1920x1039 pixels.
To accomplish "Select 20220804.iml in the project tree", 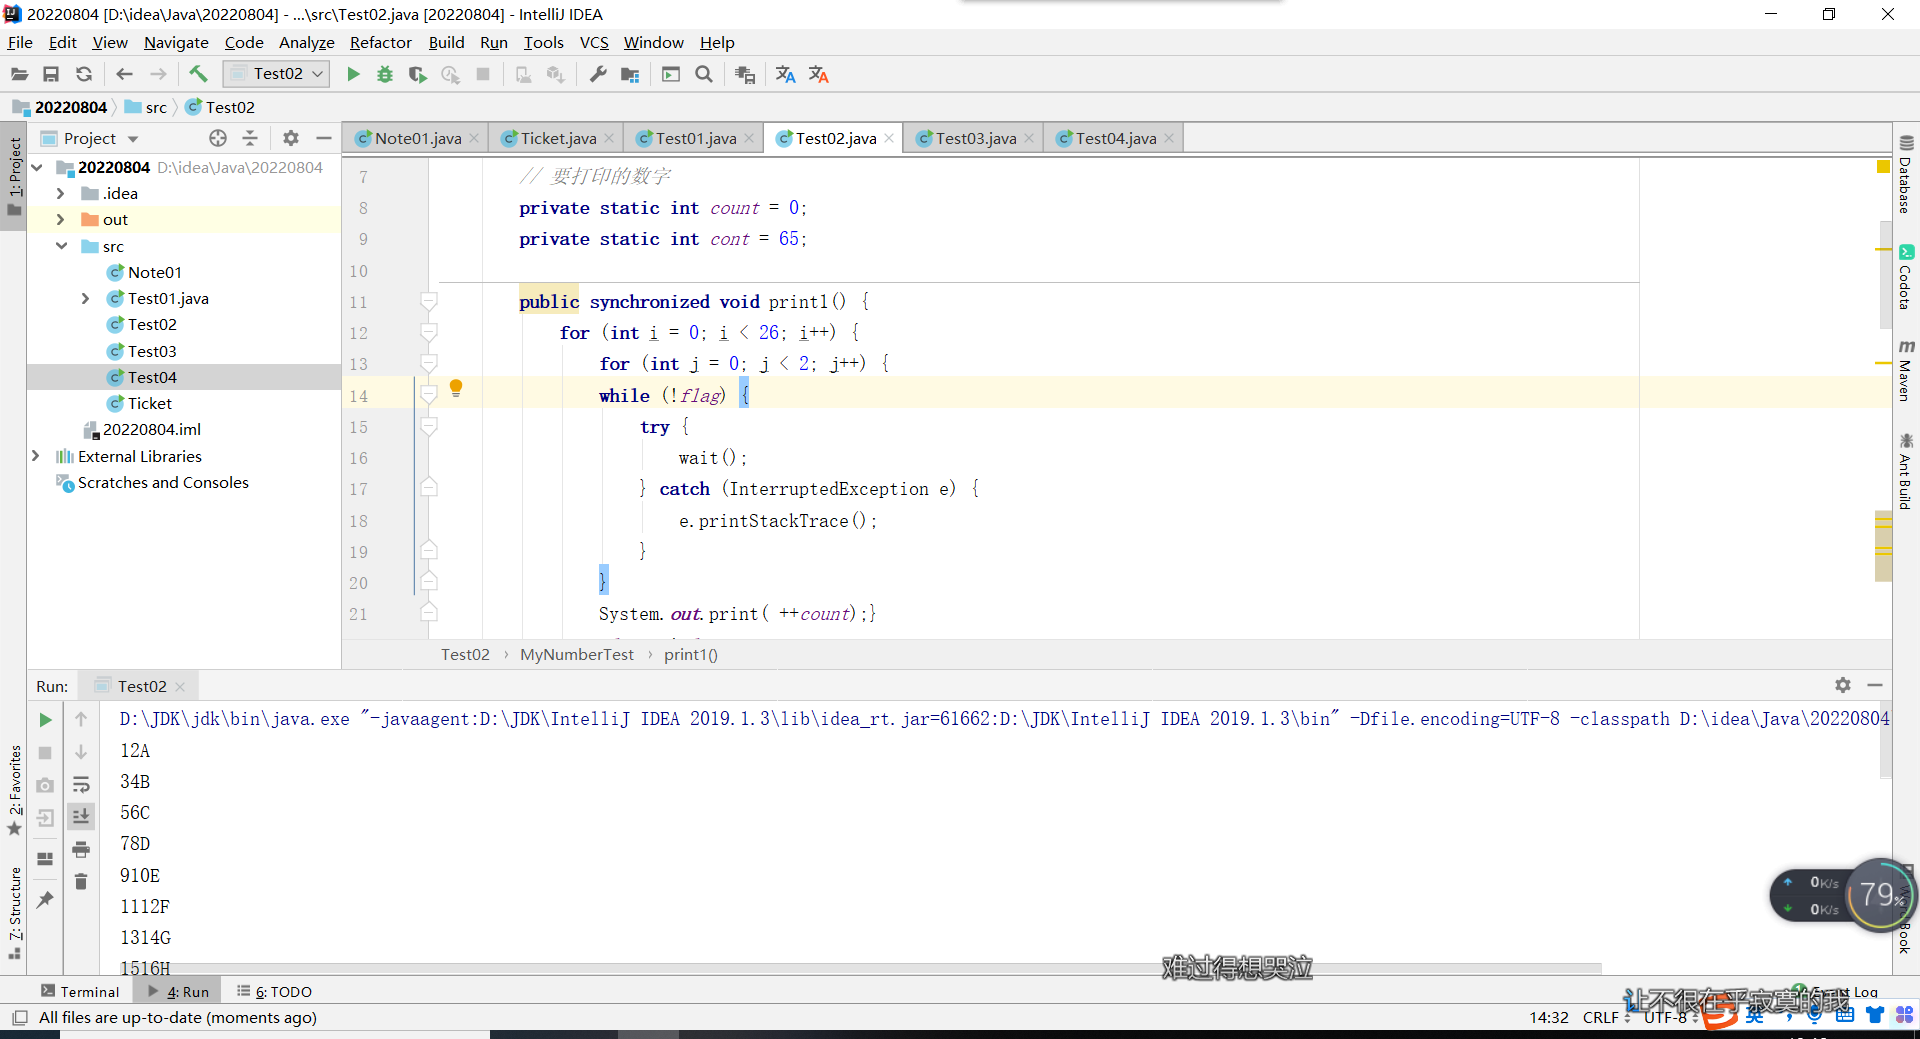I will tap(152, 429).
